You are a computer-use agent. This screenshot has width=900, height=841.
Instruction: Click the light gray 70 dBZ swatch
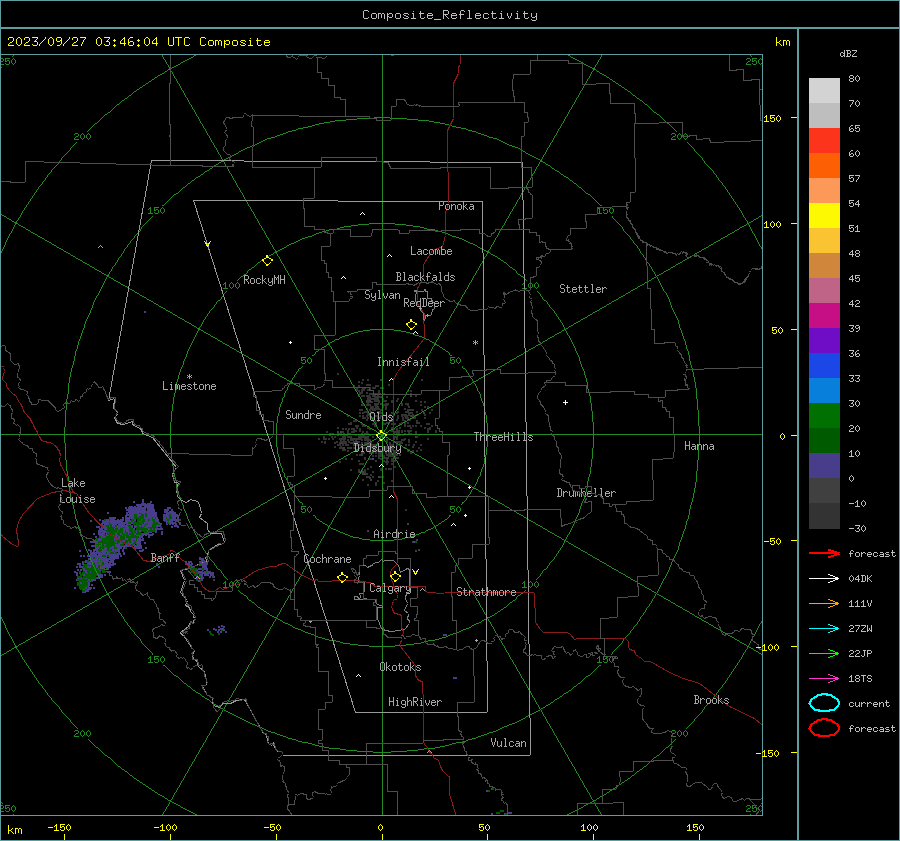point(824,91)
